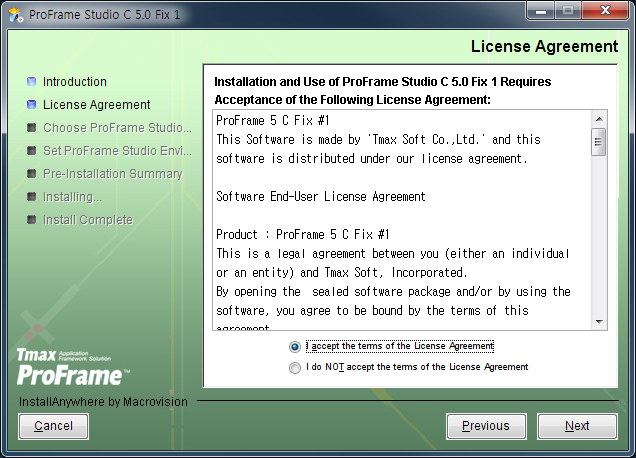
Task: Click the Introduction step bullet icon
Action: pyautogui.click(x=32, y=82)
